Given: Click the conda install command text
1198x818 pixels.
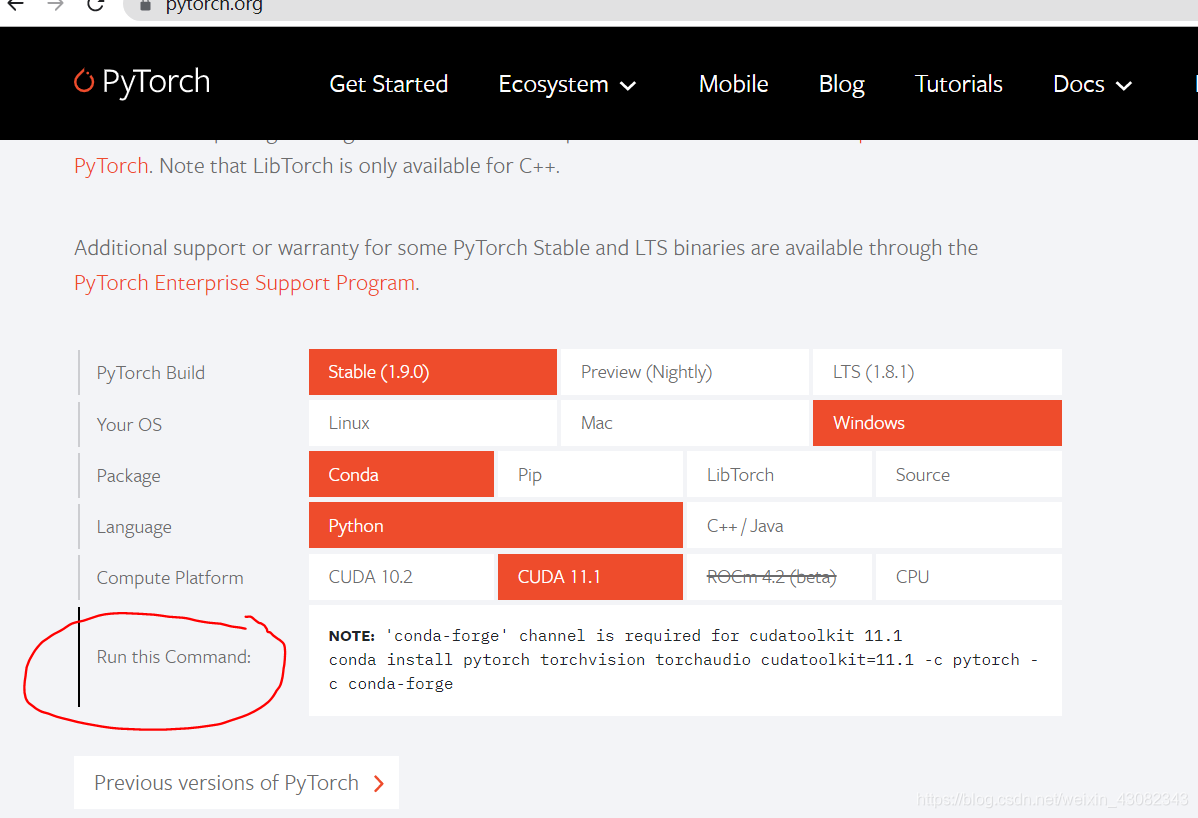Looking at the screenshot, I should [x=683, y=671].
